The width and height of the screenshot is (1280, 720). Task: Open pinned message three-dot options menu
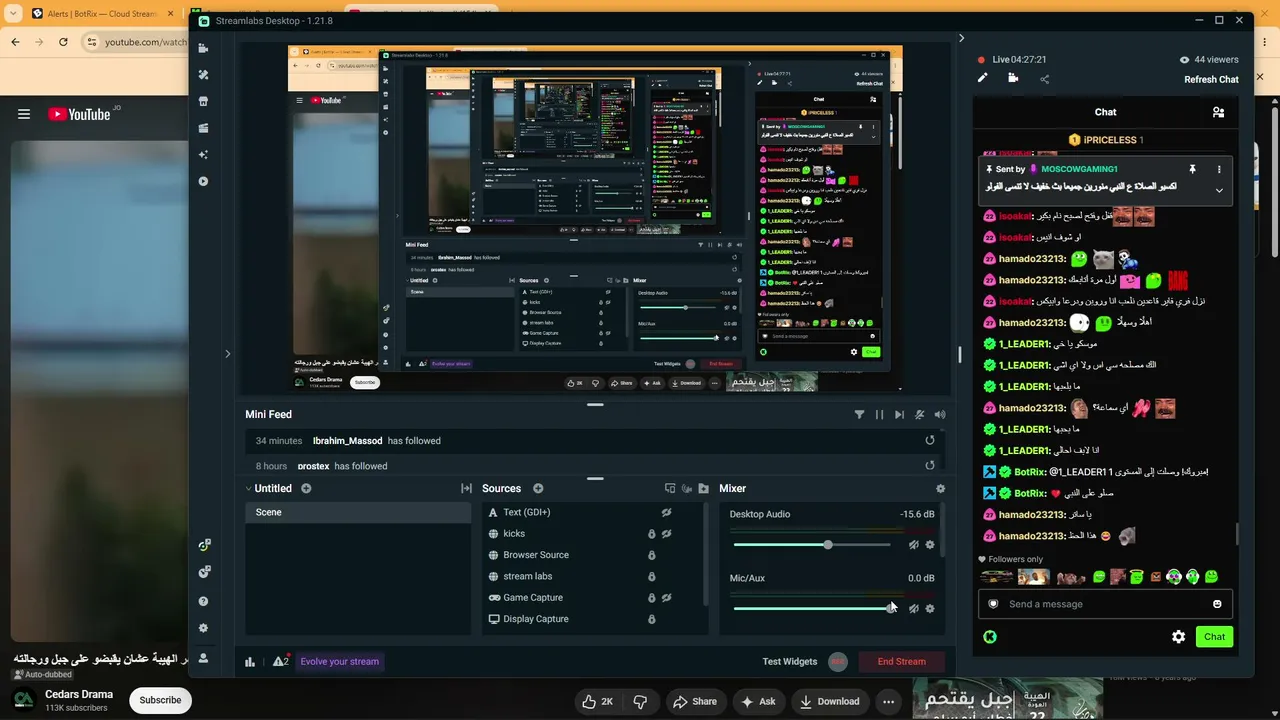[x=1219, y=169]
